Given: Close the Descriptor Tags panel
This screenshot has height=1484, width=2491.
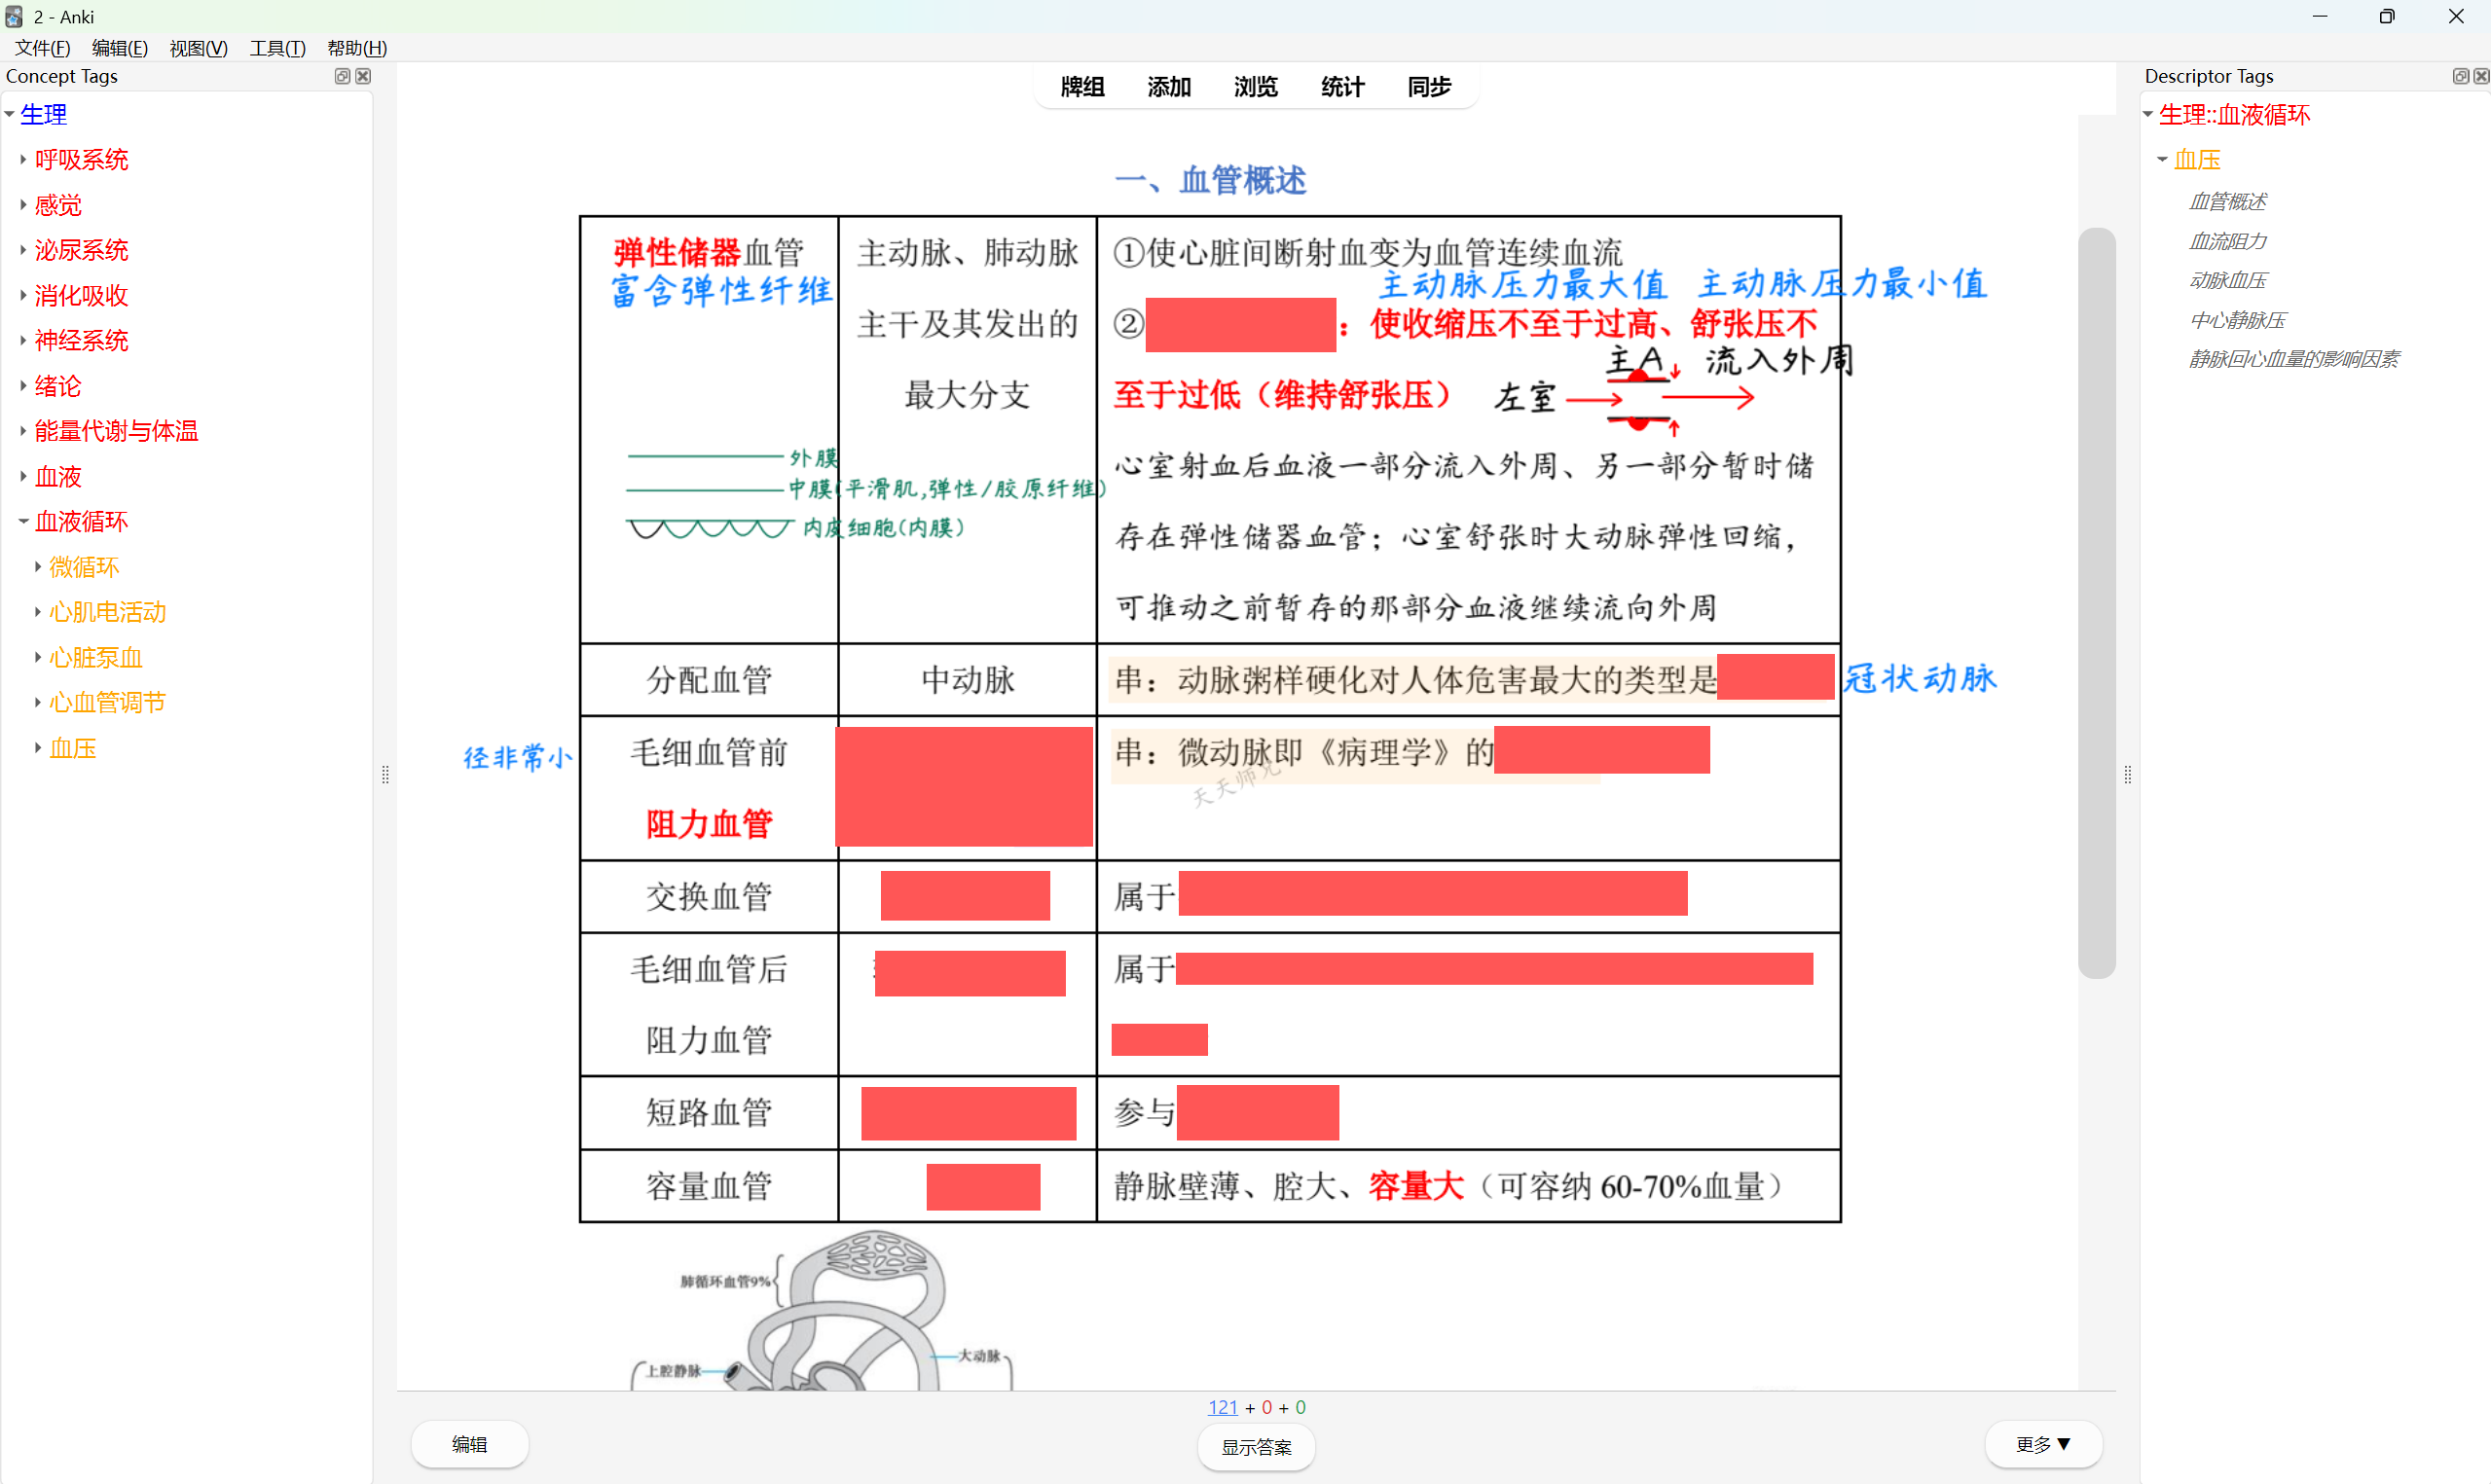Looking at the screenshot, I should [2481, 76].
